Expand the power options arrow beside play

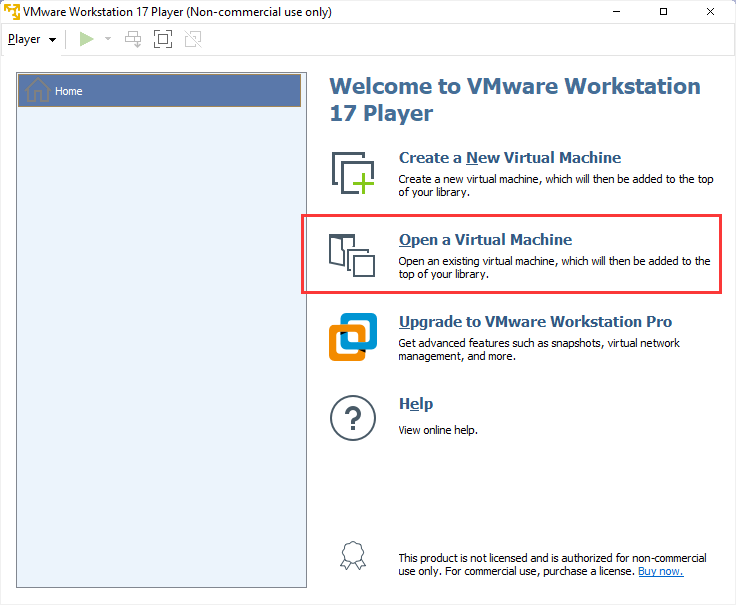tap(108, 39)
